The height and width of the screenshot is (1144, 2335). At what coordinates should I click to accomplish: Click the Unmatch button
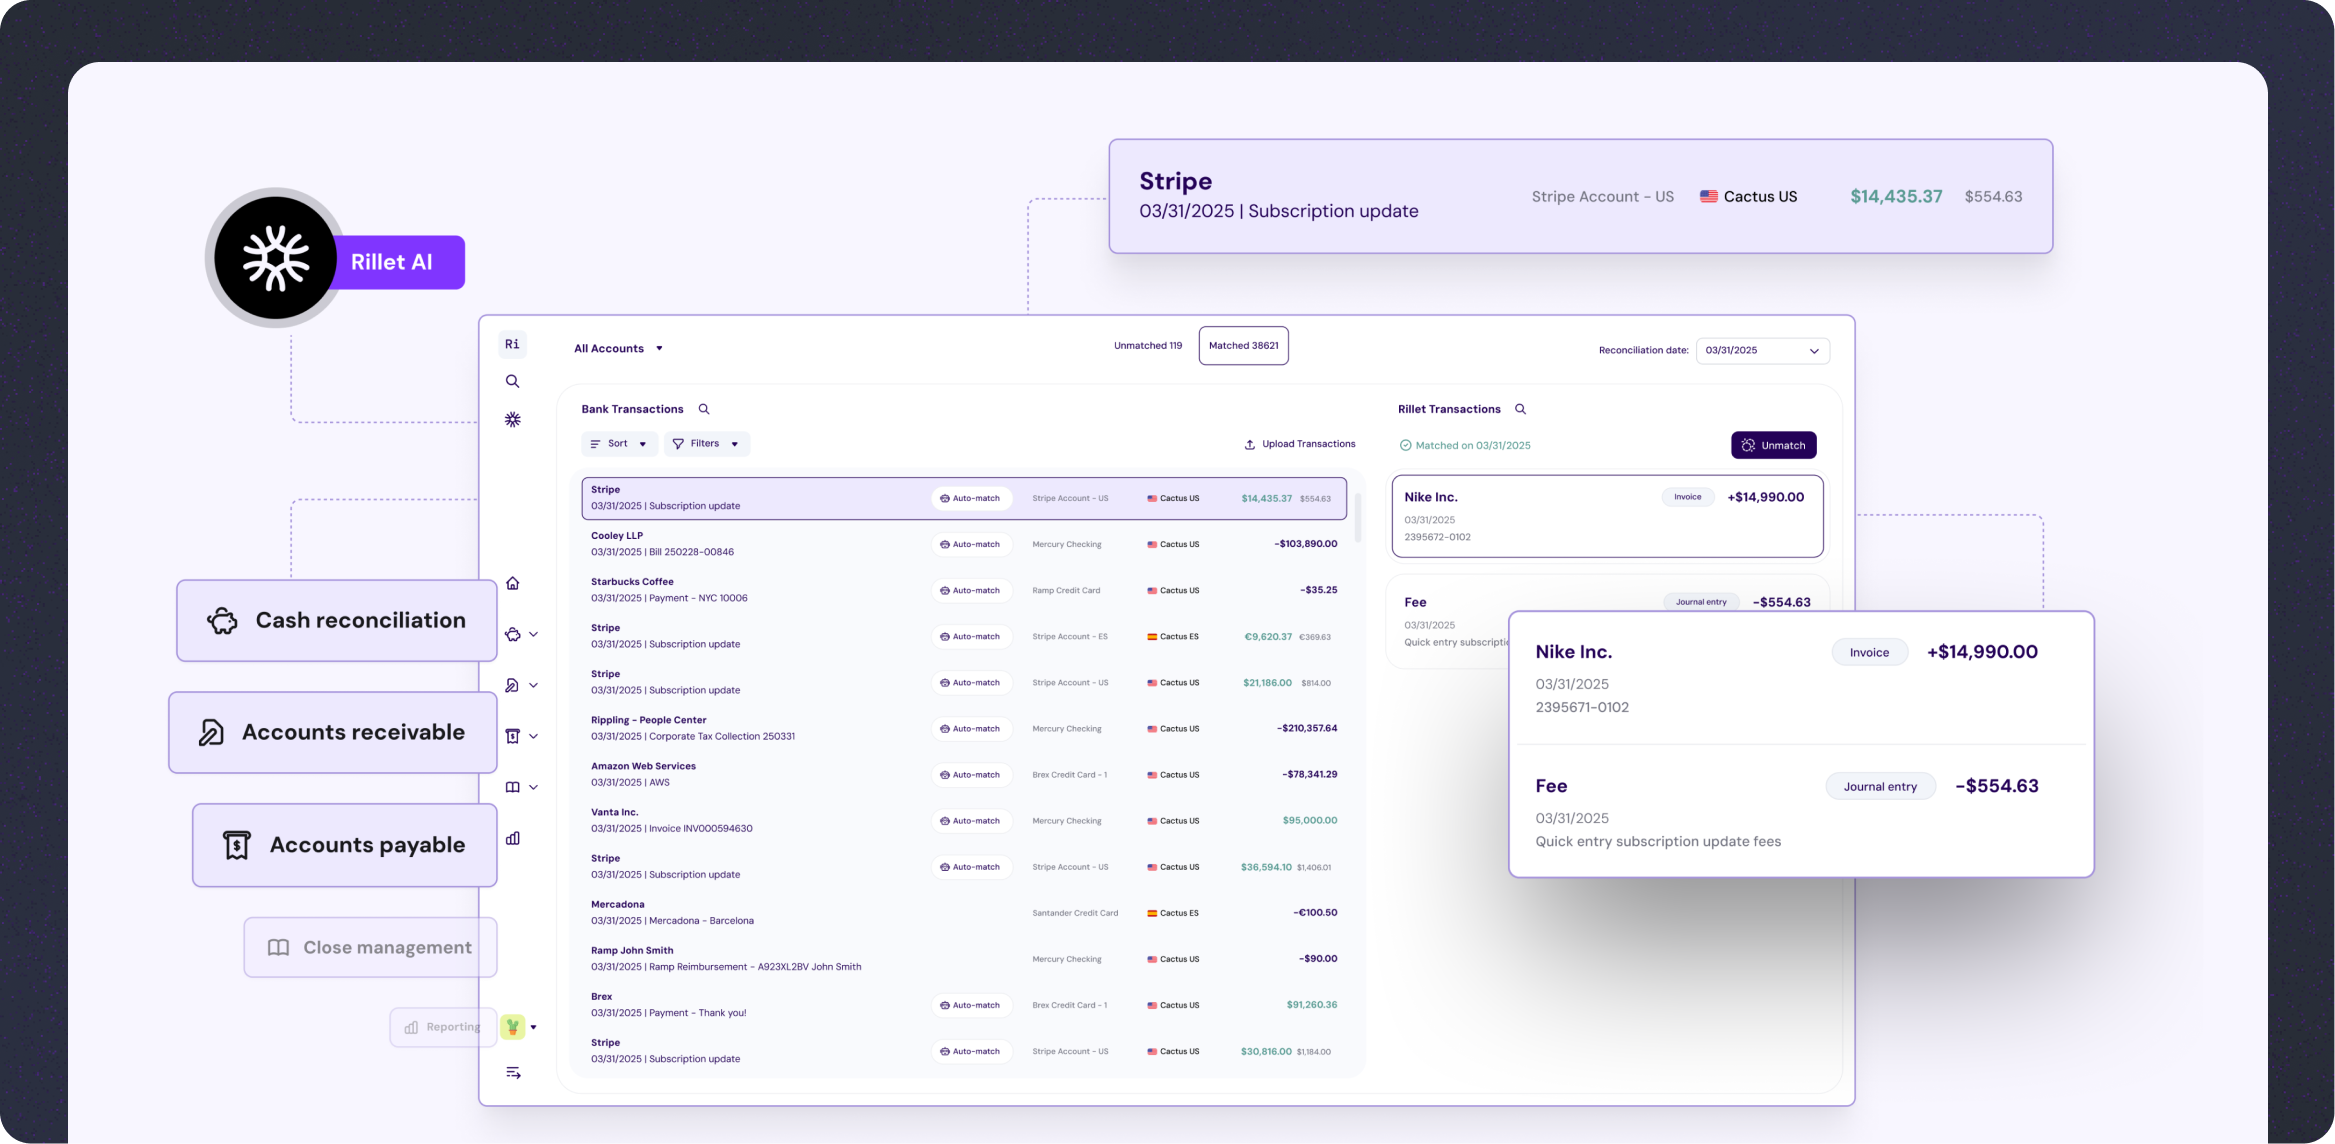(x=1773, y=445)
